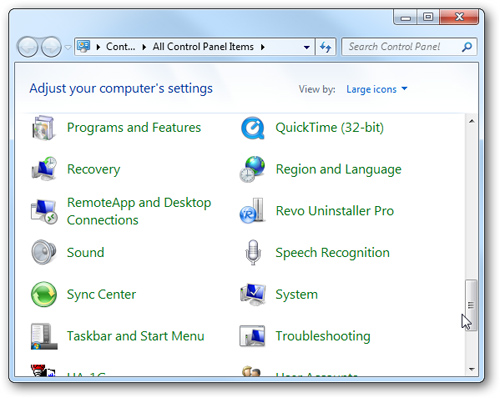Screen dimensions: 500x398
Task: Open Programs and Features link
Action: pyautogui.click(x=134, y=128)
